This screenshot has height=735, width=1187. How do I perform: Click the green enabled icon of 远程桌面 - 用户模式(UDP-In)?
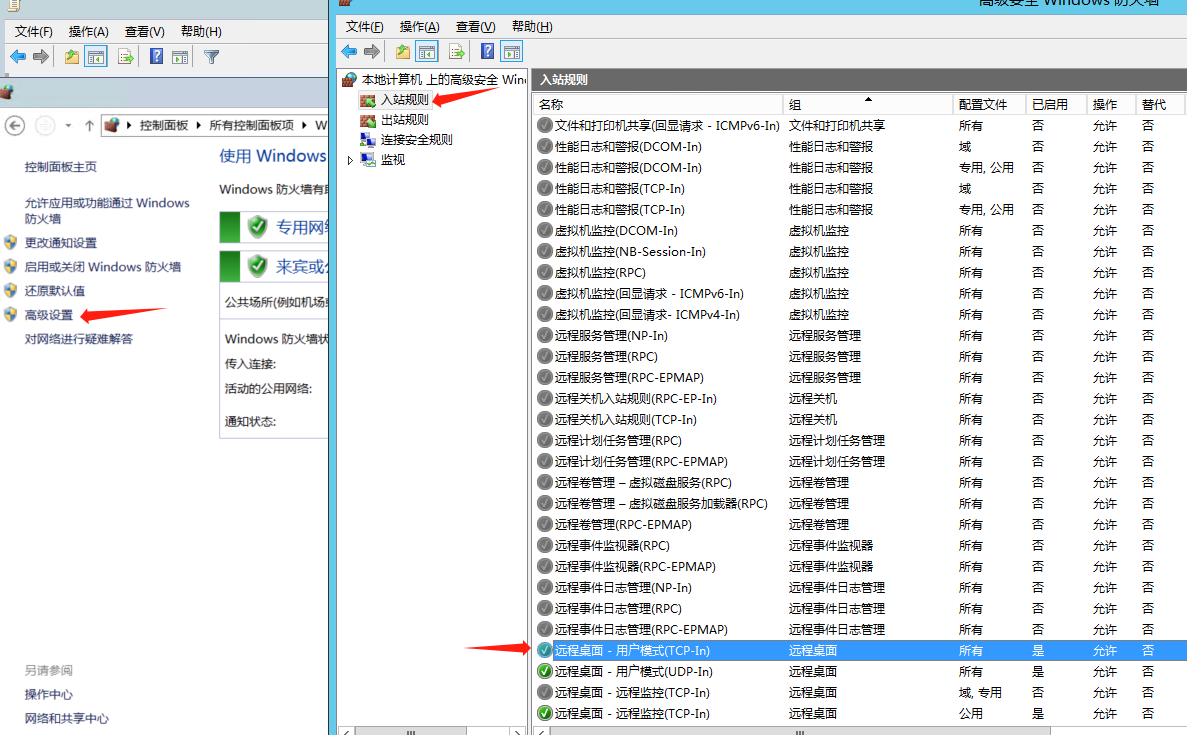544,671
